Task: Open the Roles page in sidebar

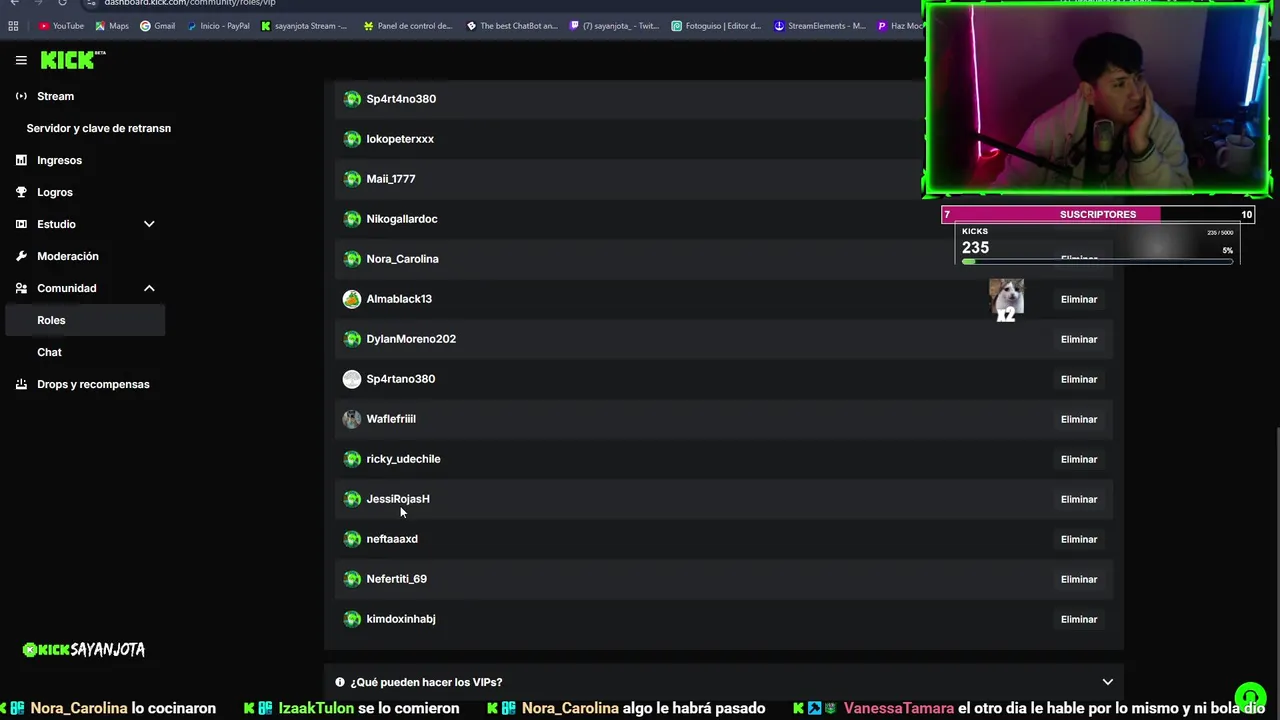Action: tap(85, 320)
